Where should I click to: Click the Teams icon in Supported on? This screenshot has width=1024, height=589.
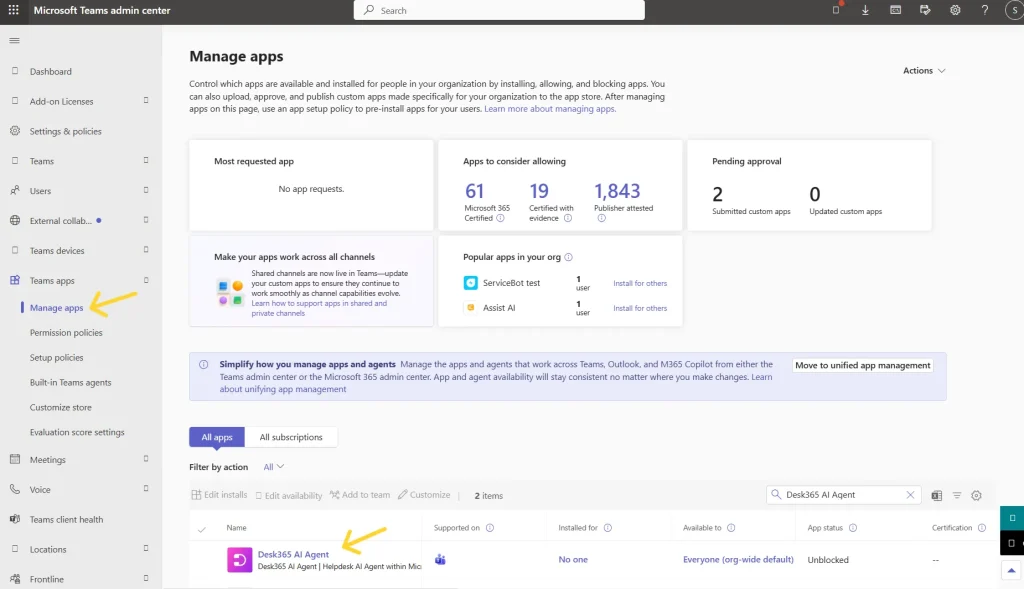click(x=440, y=560)
